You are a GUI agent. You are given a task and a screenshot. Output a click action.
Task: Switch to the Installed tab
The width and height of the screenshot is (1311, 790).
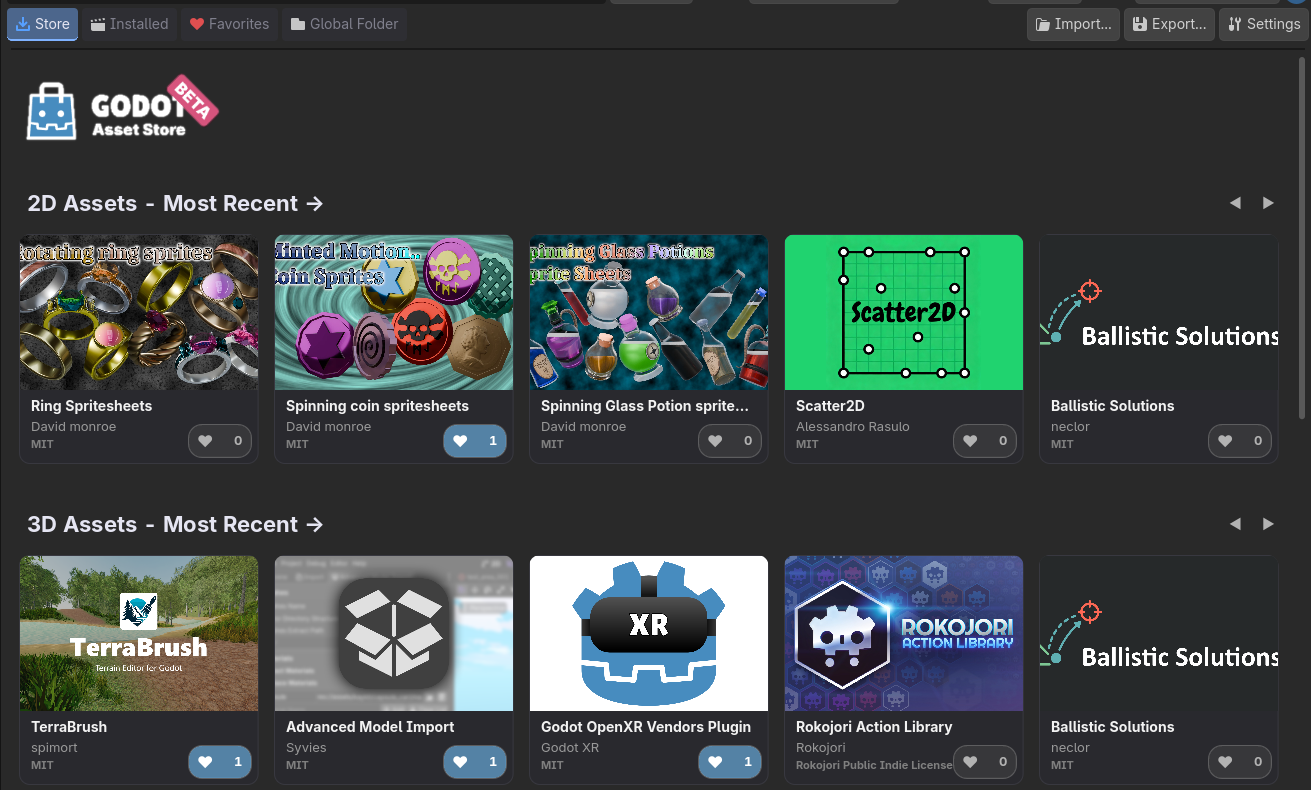pos(129,24)
